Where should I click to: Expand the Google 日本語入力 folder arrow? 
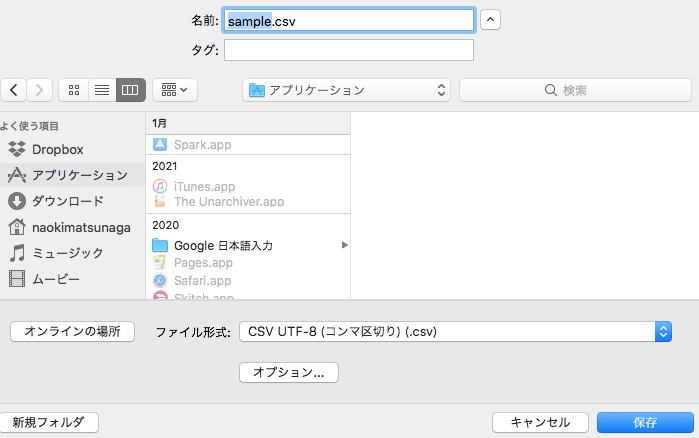[x=344, y=245]
